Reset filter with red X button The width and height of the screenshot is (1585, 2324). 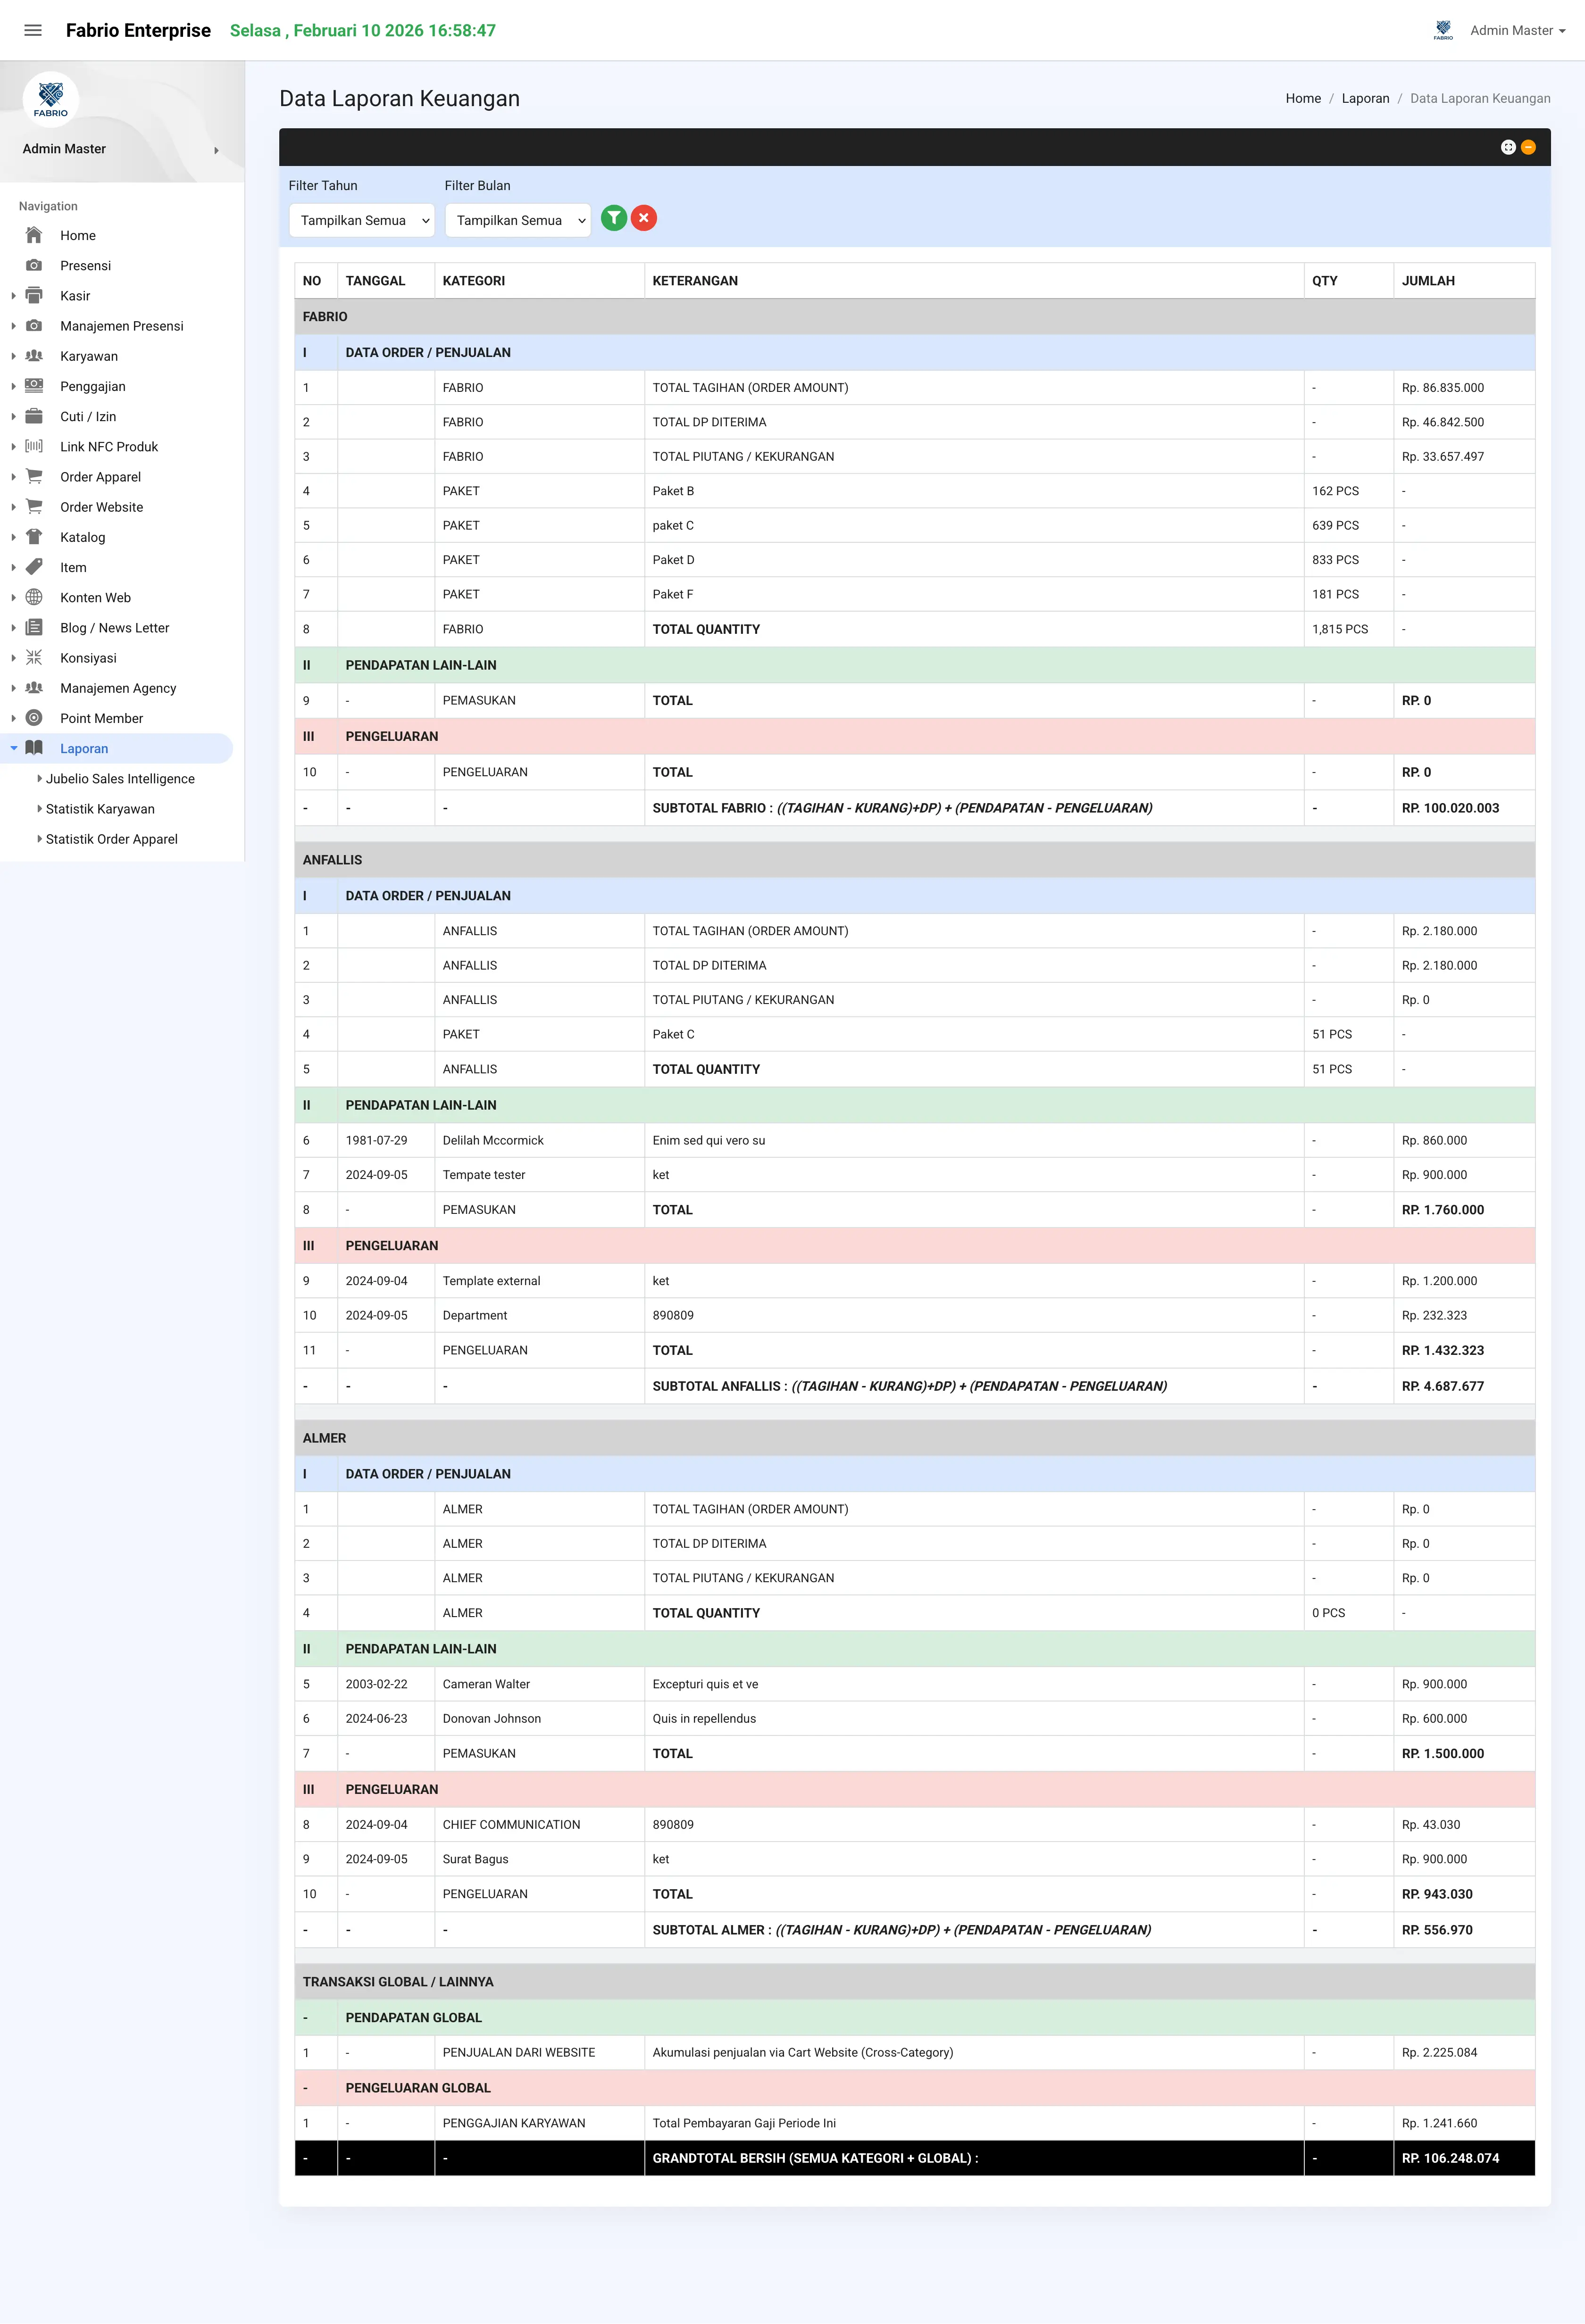644,218
